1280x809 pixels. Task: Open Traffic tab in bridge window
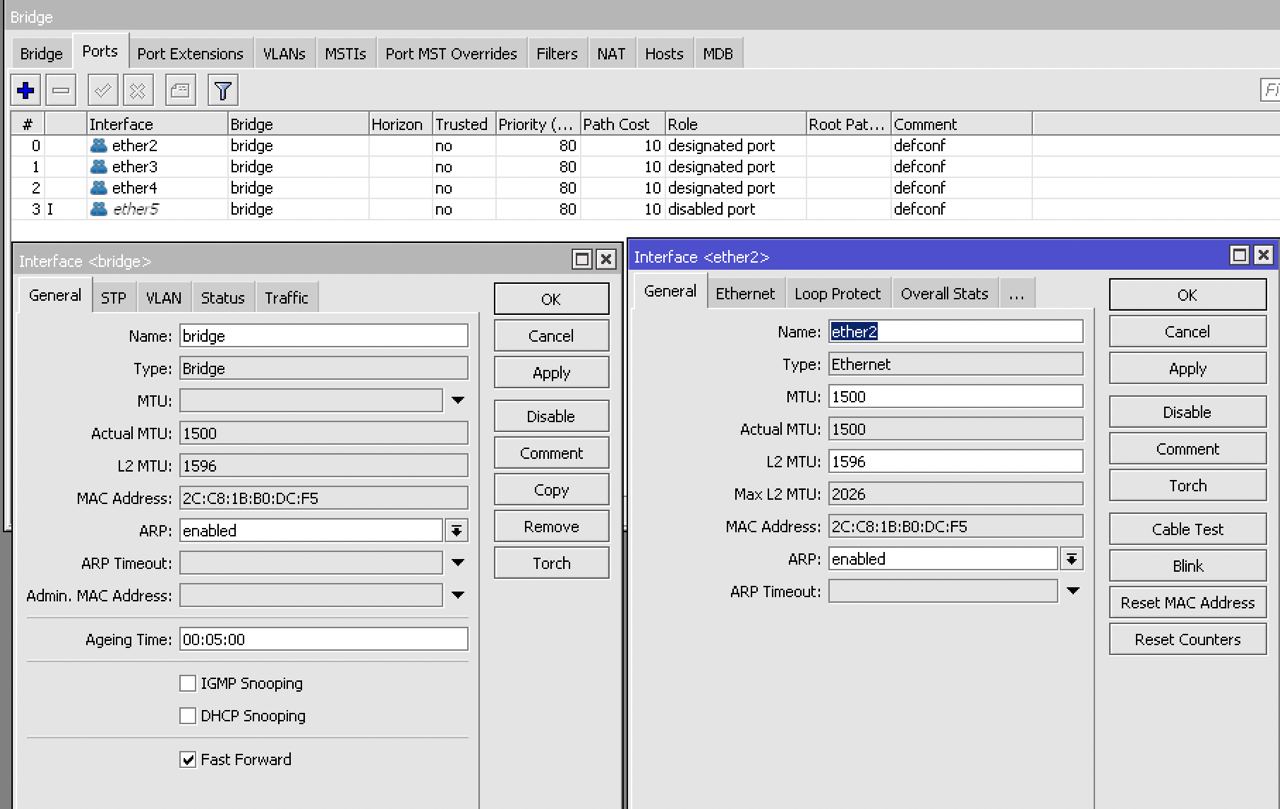point(287,297)
